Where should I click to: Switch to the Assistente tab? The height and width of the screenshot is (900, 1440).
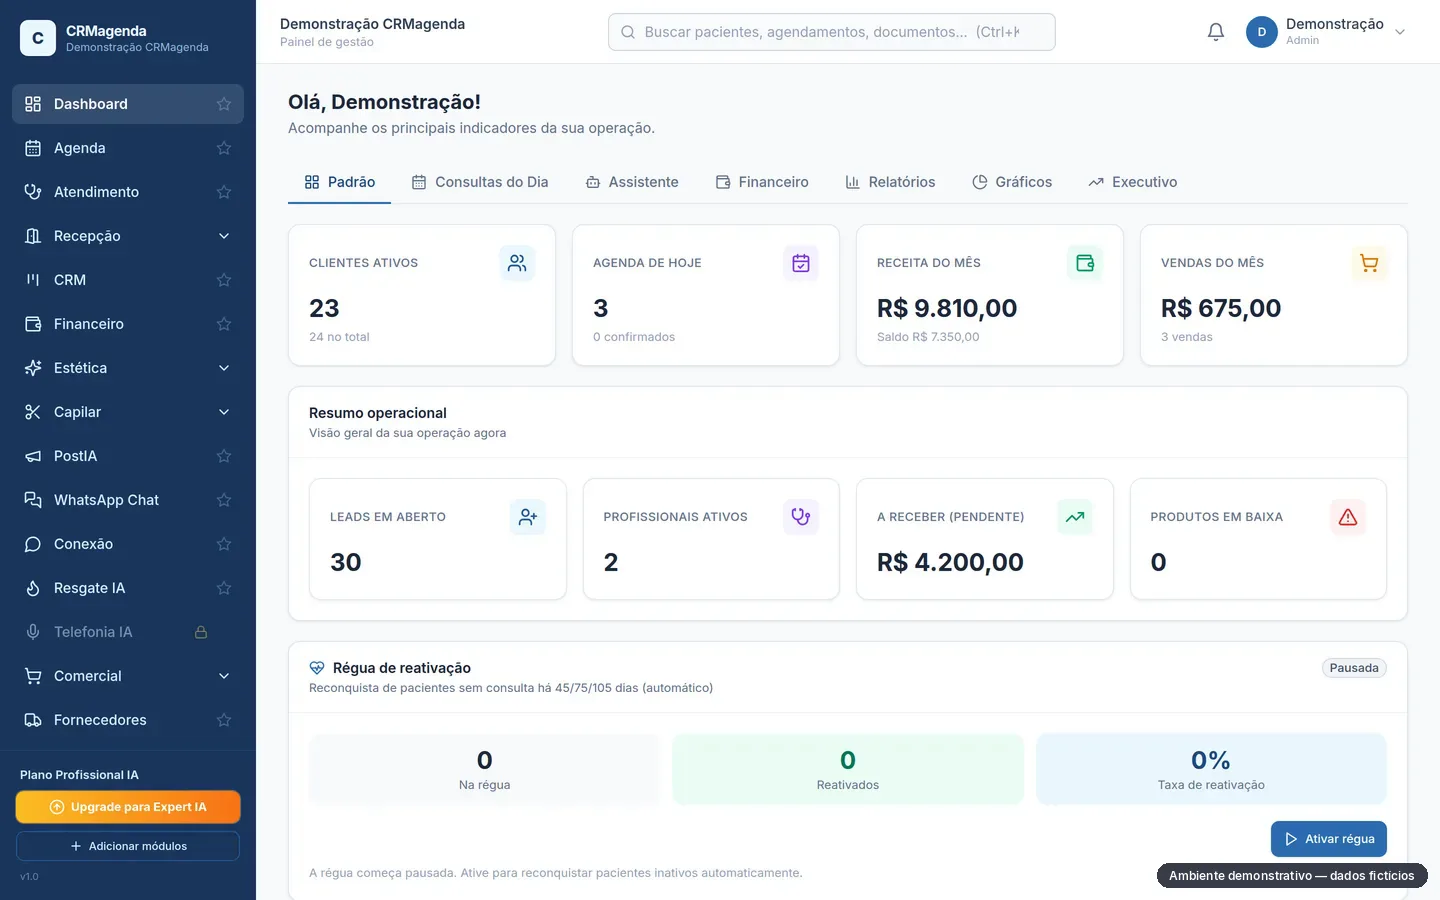[632, 182]
